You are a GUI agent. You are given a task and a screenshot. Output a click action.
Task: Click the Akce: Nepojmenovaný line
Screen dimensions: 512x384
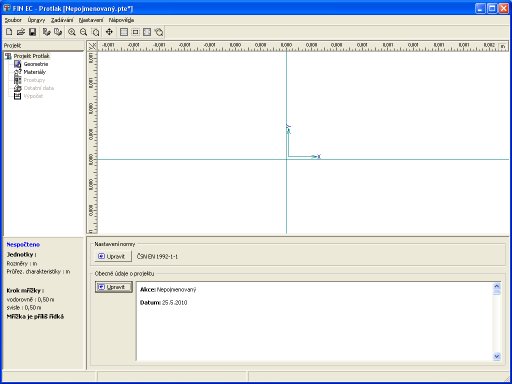(168, 290)
